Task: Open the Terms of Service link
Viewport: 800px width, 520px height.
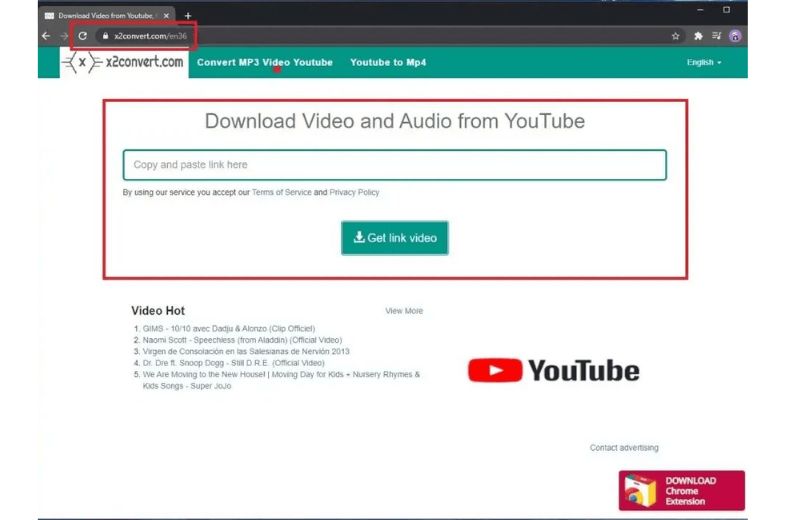Action: tap(281, 192)
